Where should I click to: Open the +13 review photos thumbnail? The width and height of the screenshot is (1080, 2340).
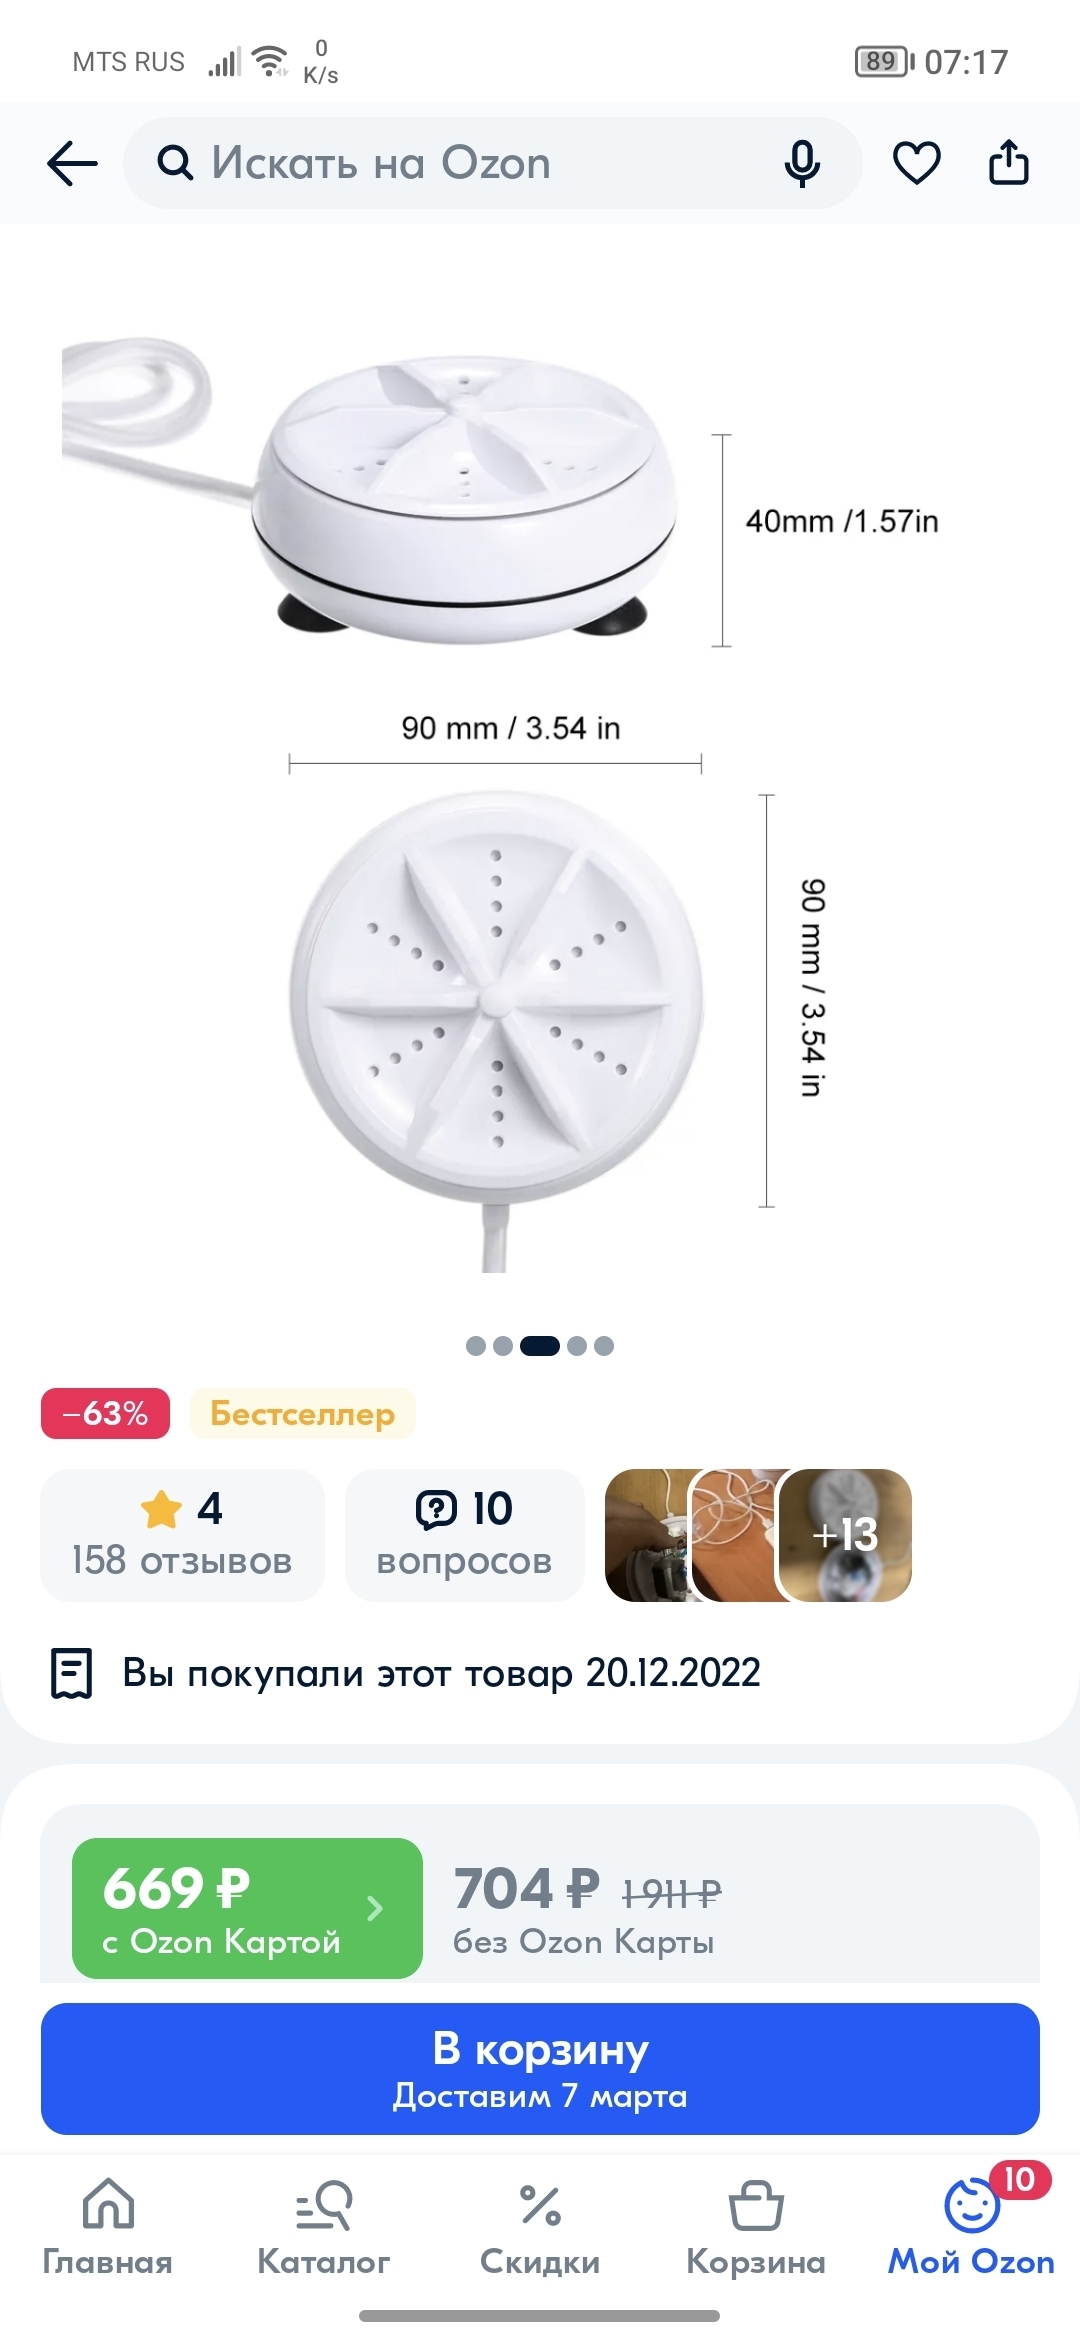tap(846, 1535)
